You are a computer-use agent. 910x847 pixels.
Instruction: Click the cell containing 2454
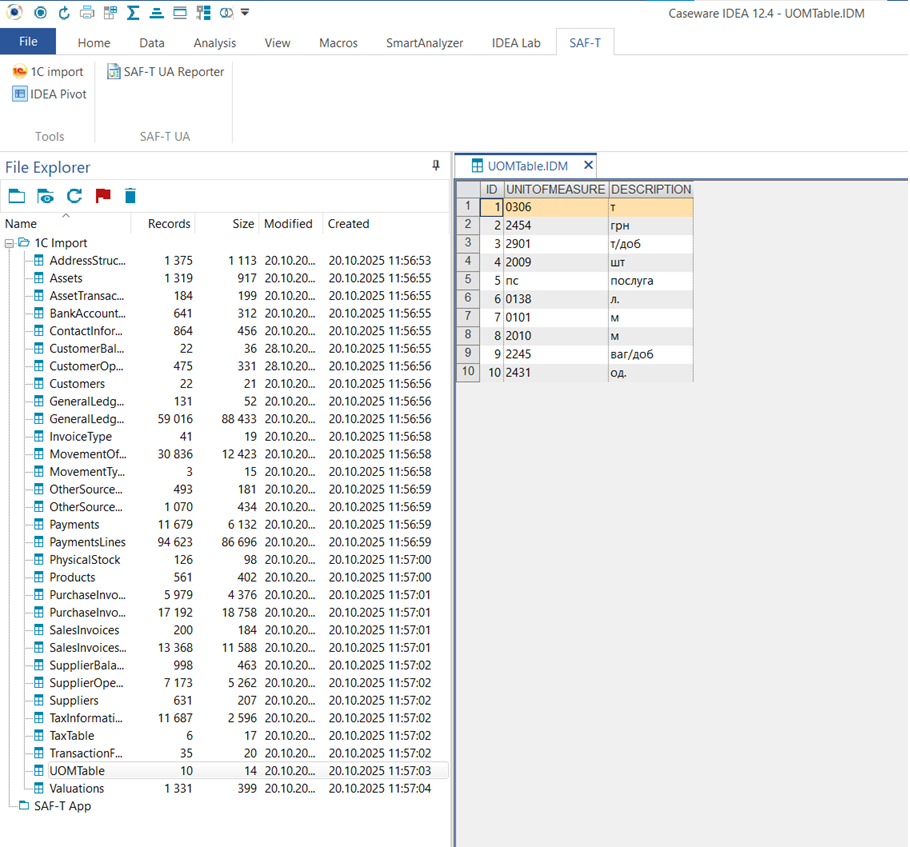pyautogui.click(x=555, y=225)
